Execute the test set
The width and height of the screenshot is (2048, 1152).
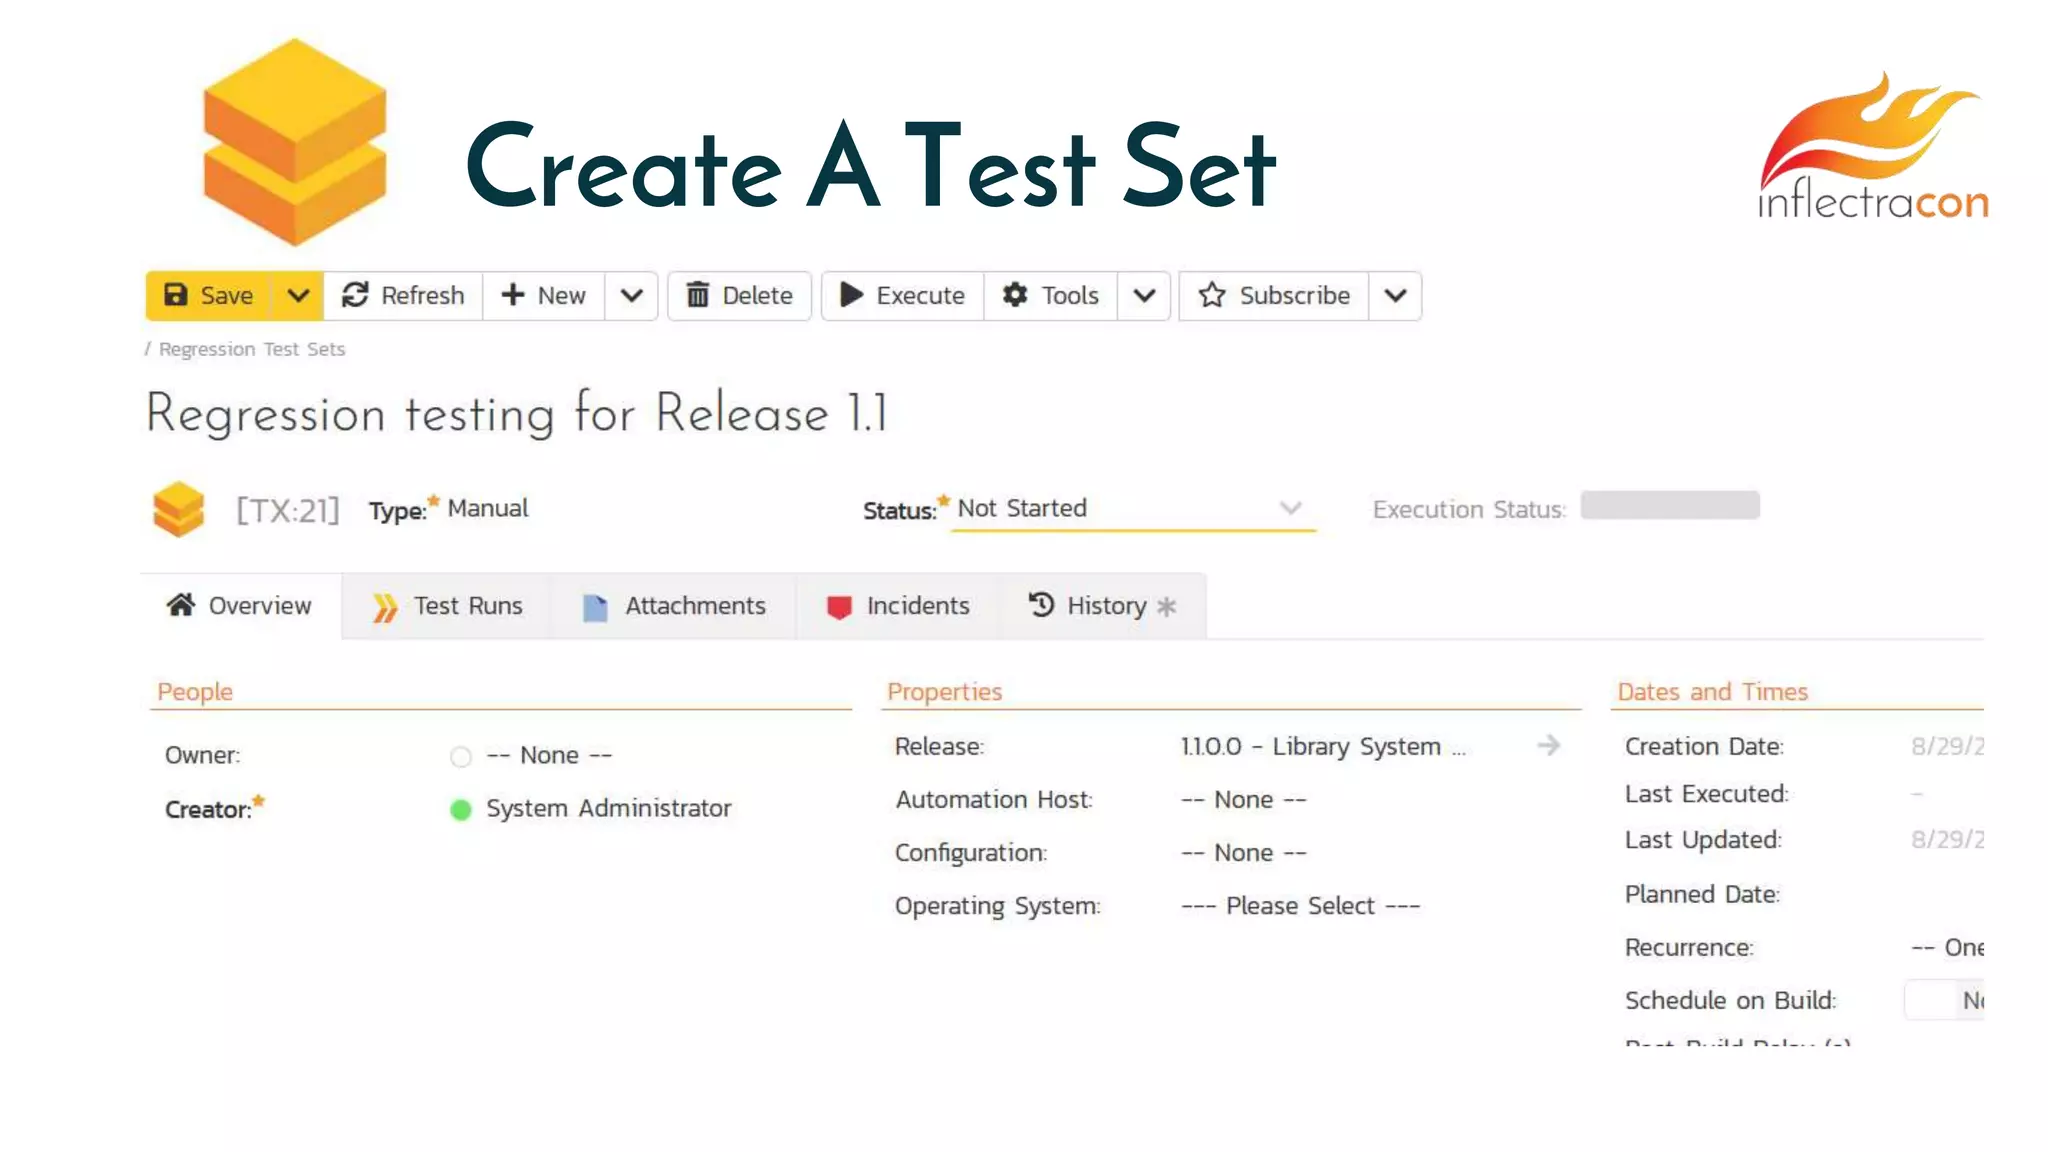point(902,296)
